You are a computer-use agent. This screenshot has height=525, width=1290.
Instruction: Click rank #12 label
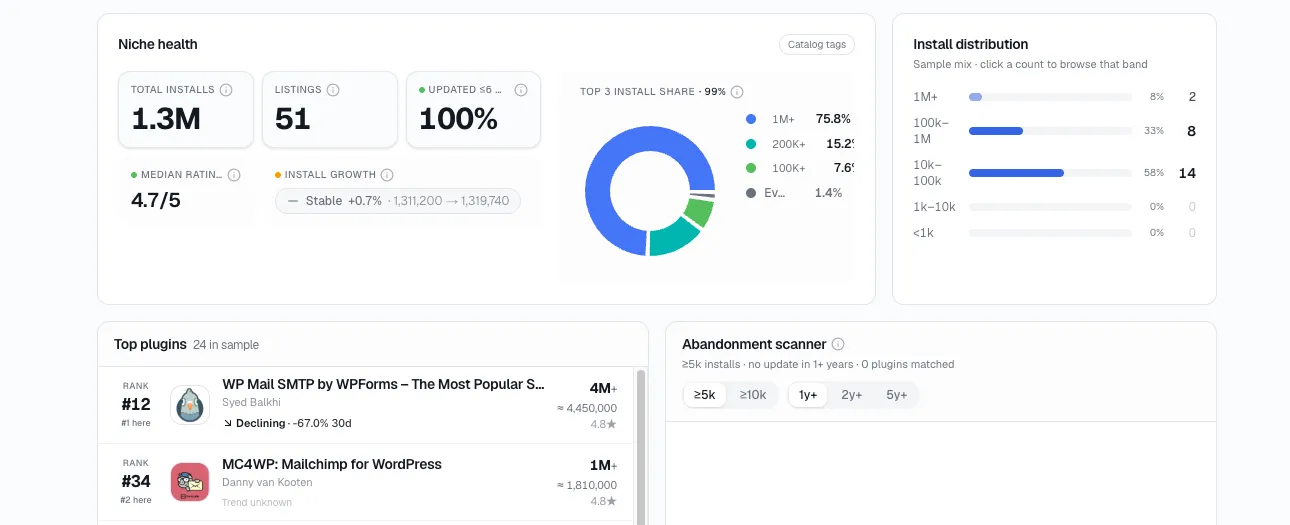(136, 405)
